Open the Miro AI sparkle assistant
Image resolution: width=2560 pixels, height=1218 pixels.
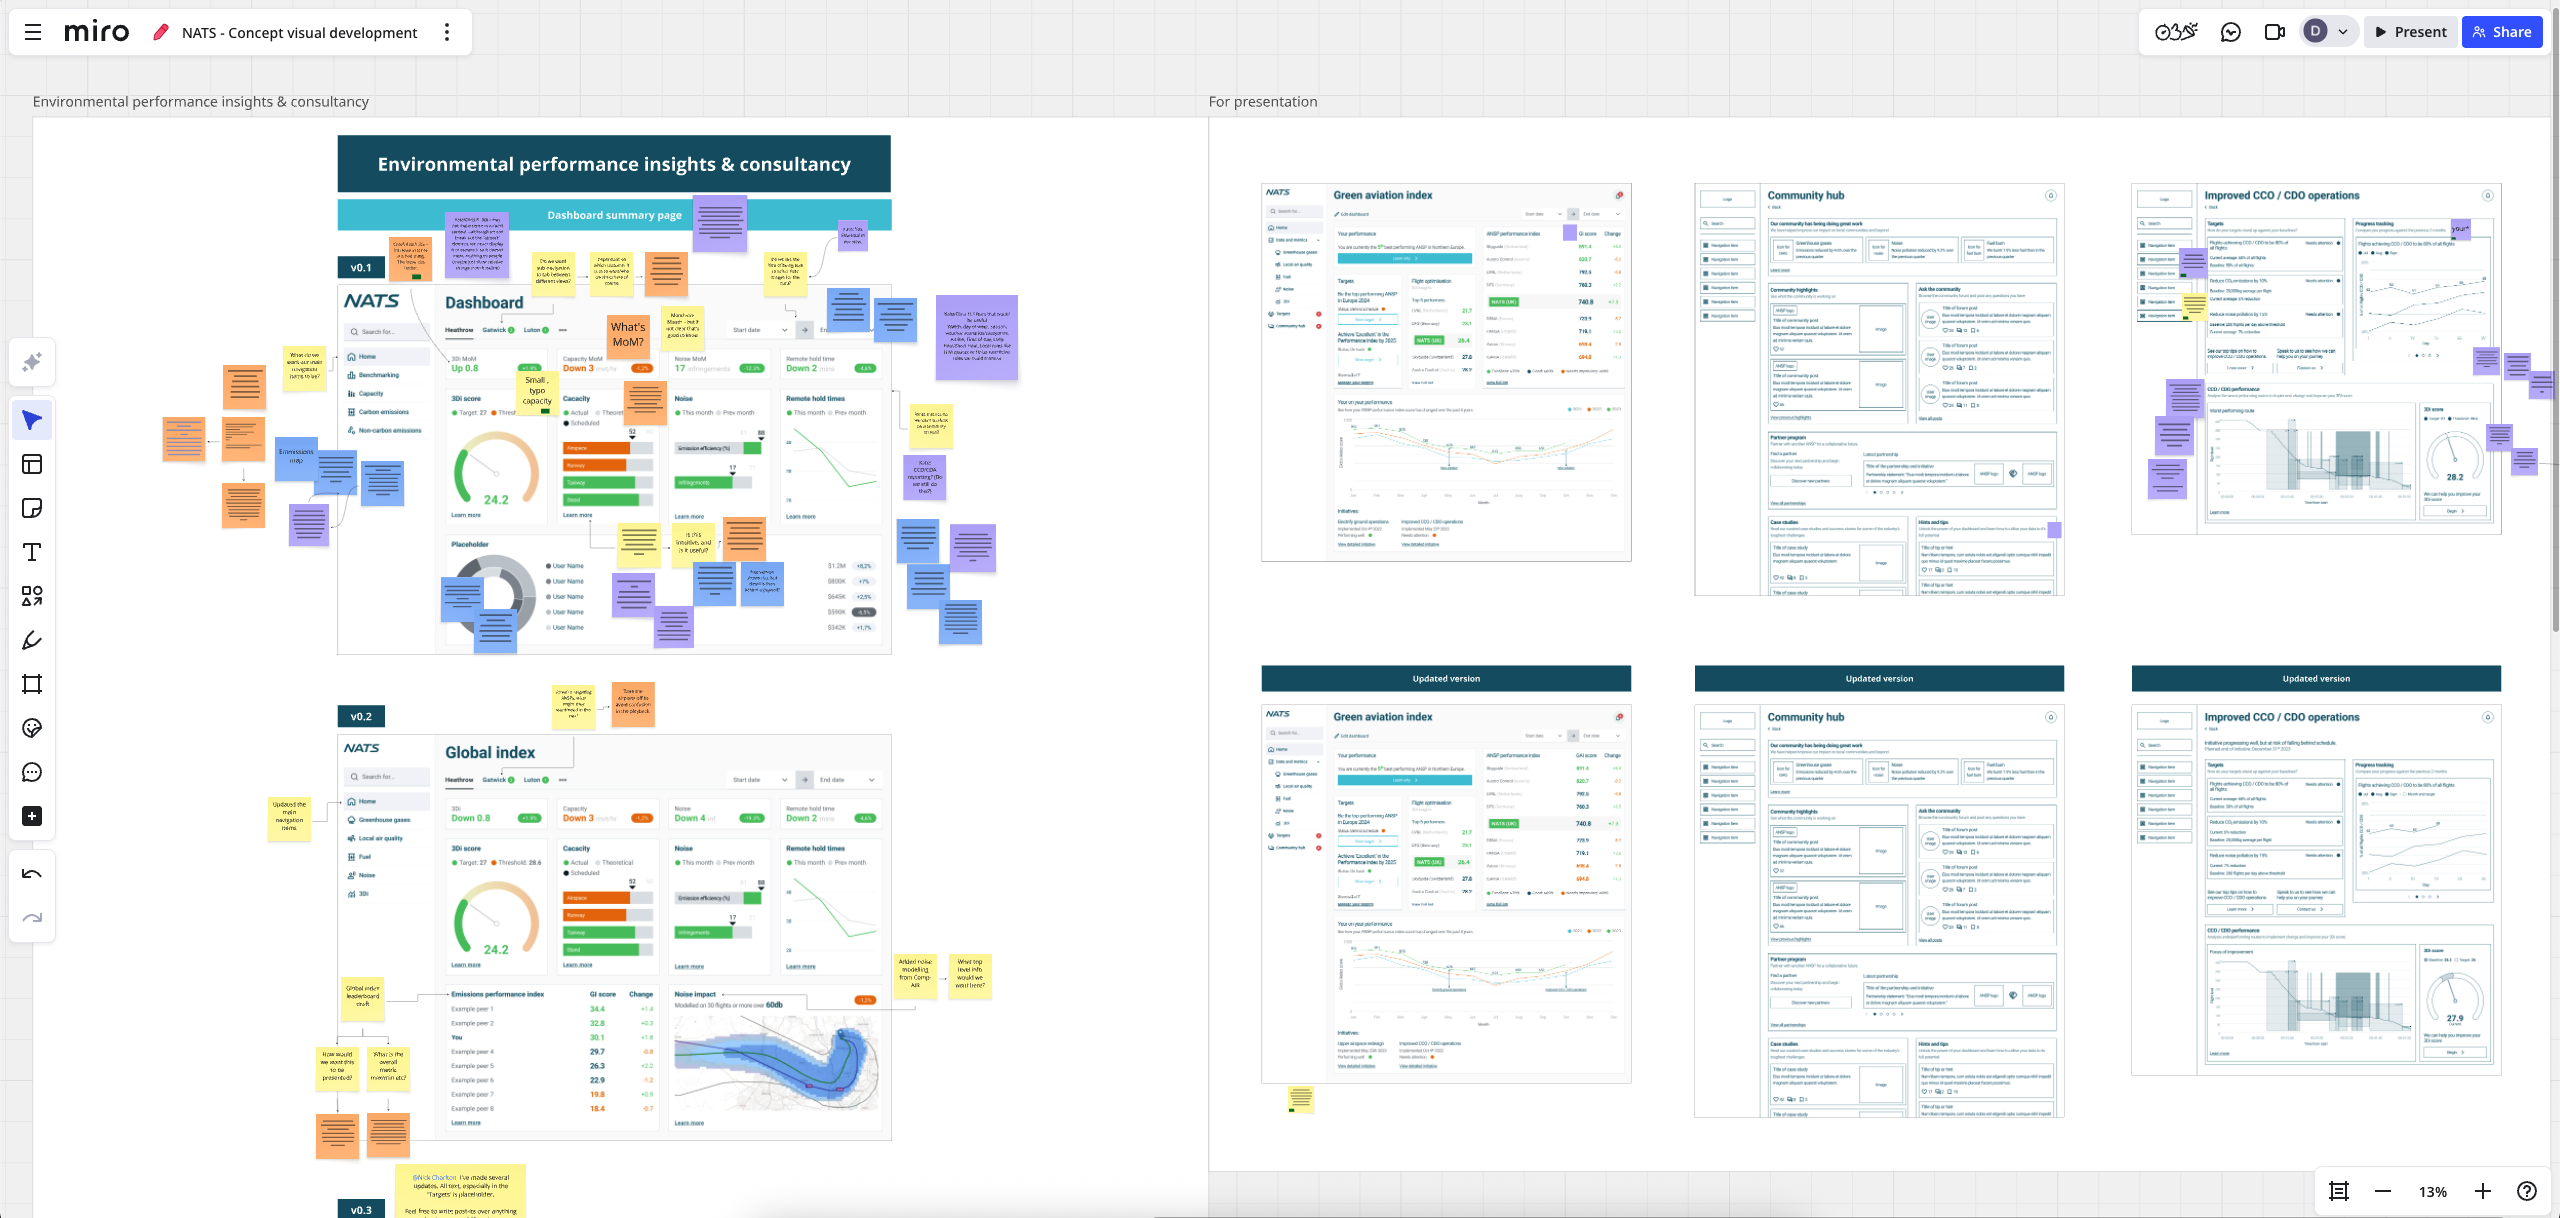[x=32, y=362]
